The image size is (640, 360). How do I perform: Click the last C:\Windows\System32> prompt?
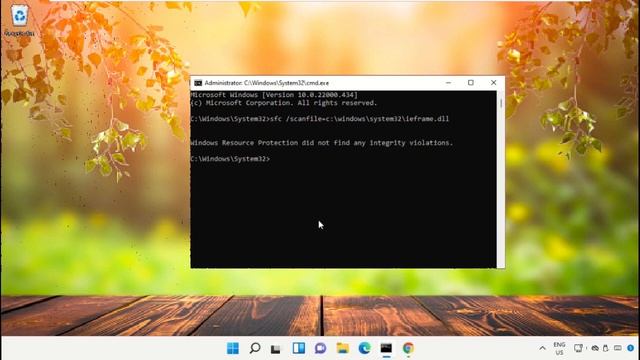click(x=230, y=159)
